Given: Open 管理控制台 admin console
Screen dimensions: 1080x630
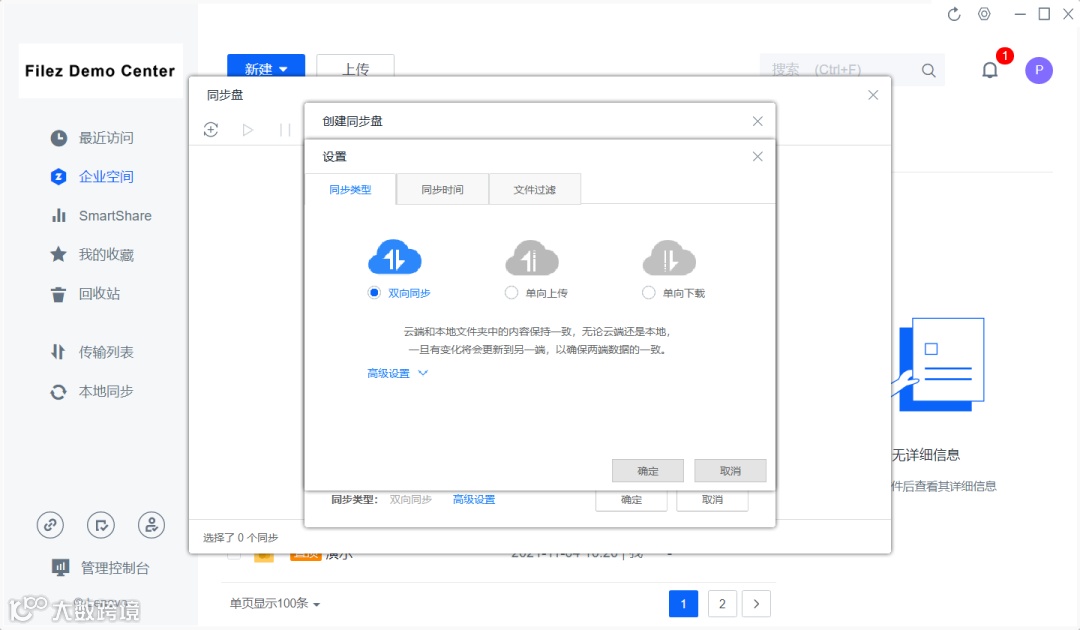Looking at the screenshot, I should tap(101, 568).
